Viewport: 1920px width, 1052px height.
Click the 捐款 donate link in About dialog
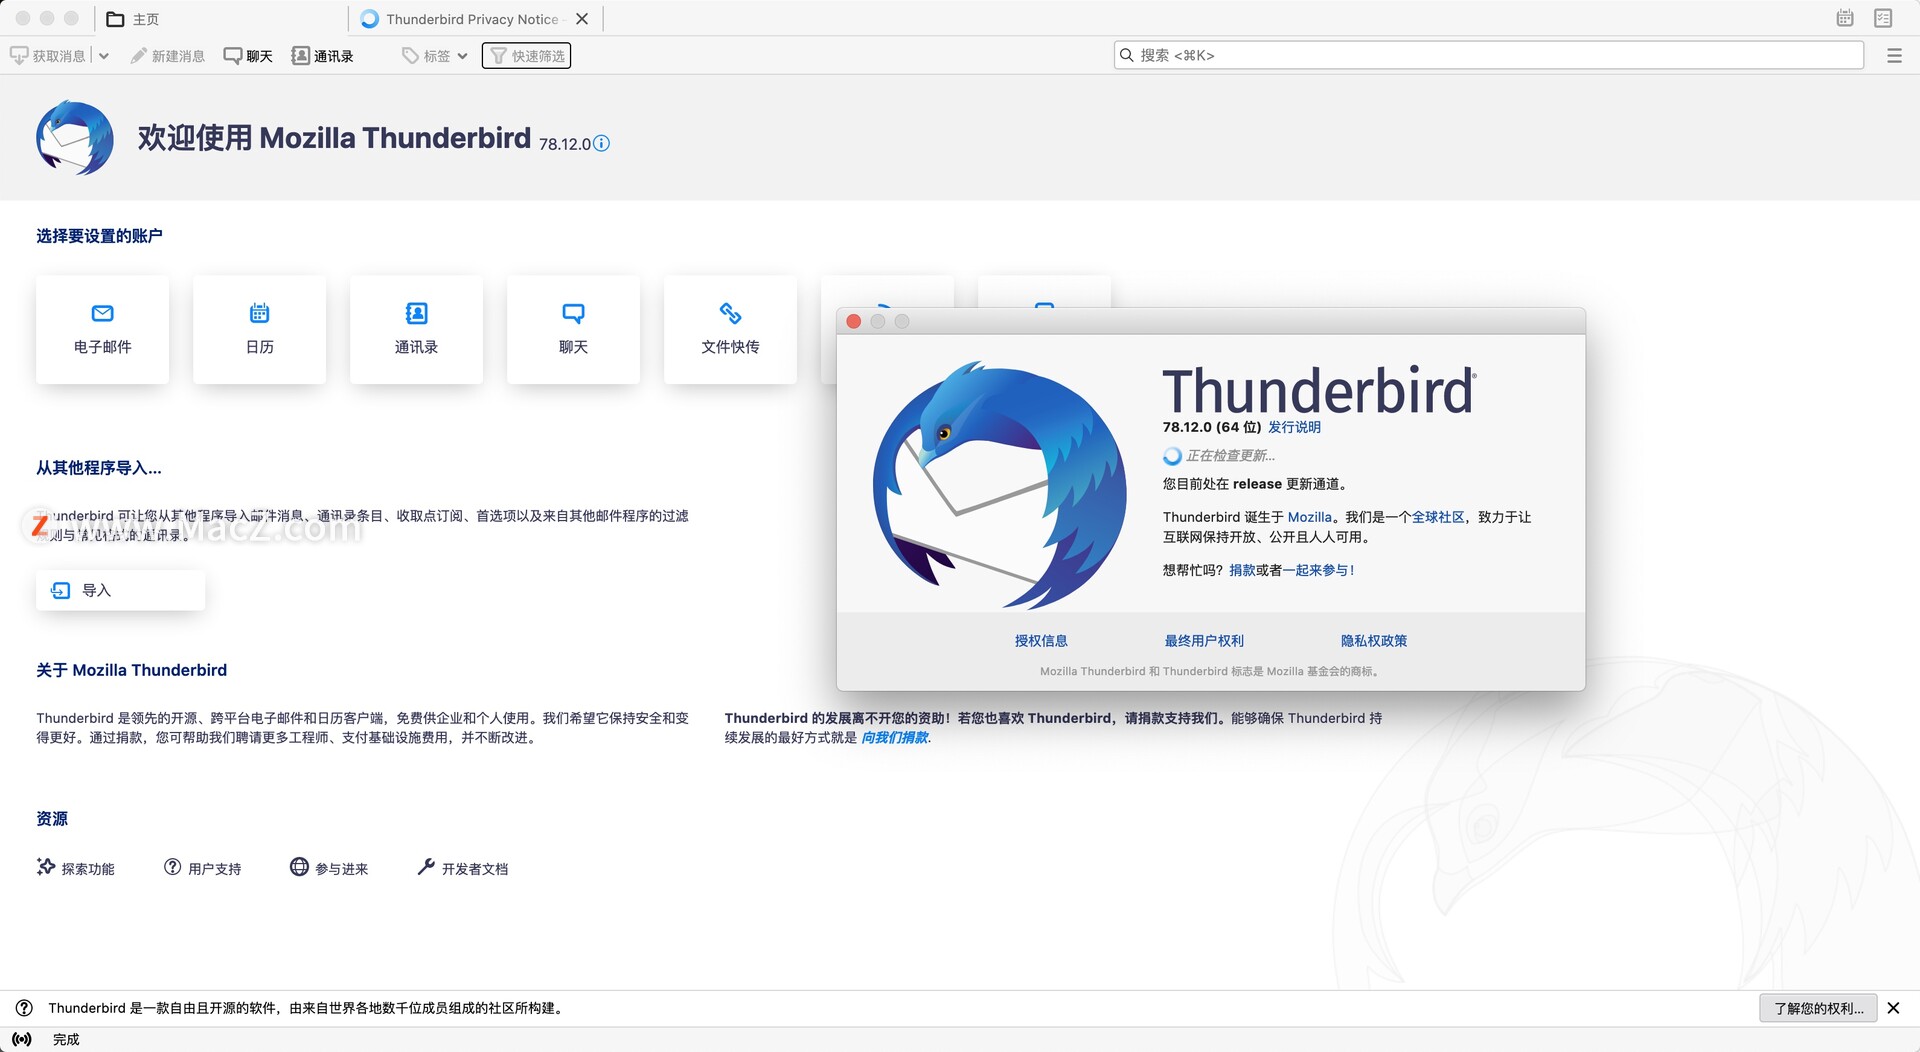click(1242, 570)
